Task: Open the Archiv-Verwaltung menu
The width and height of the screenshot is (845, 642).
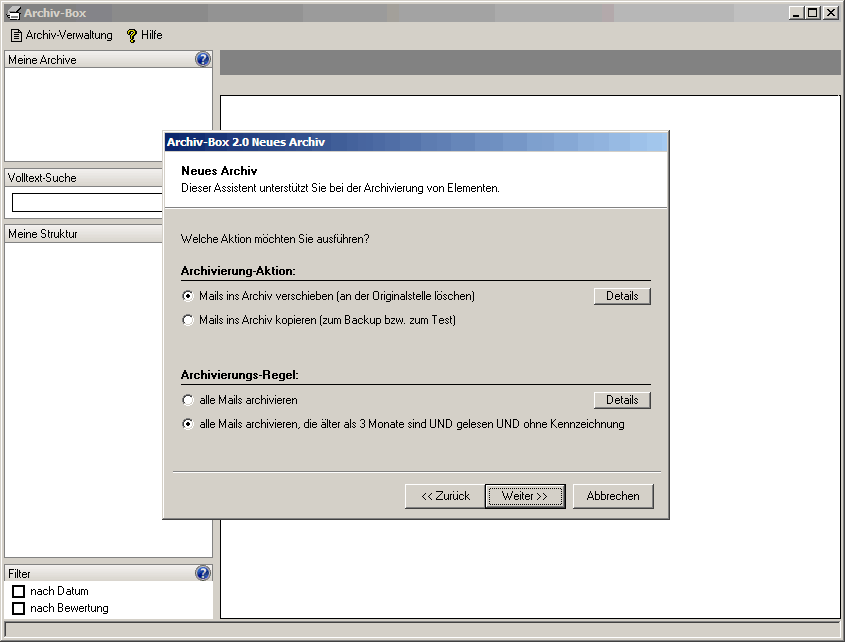Action: (61, 35)
